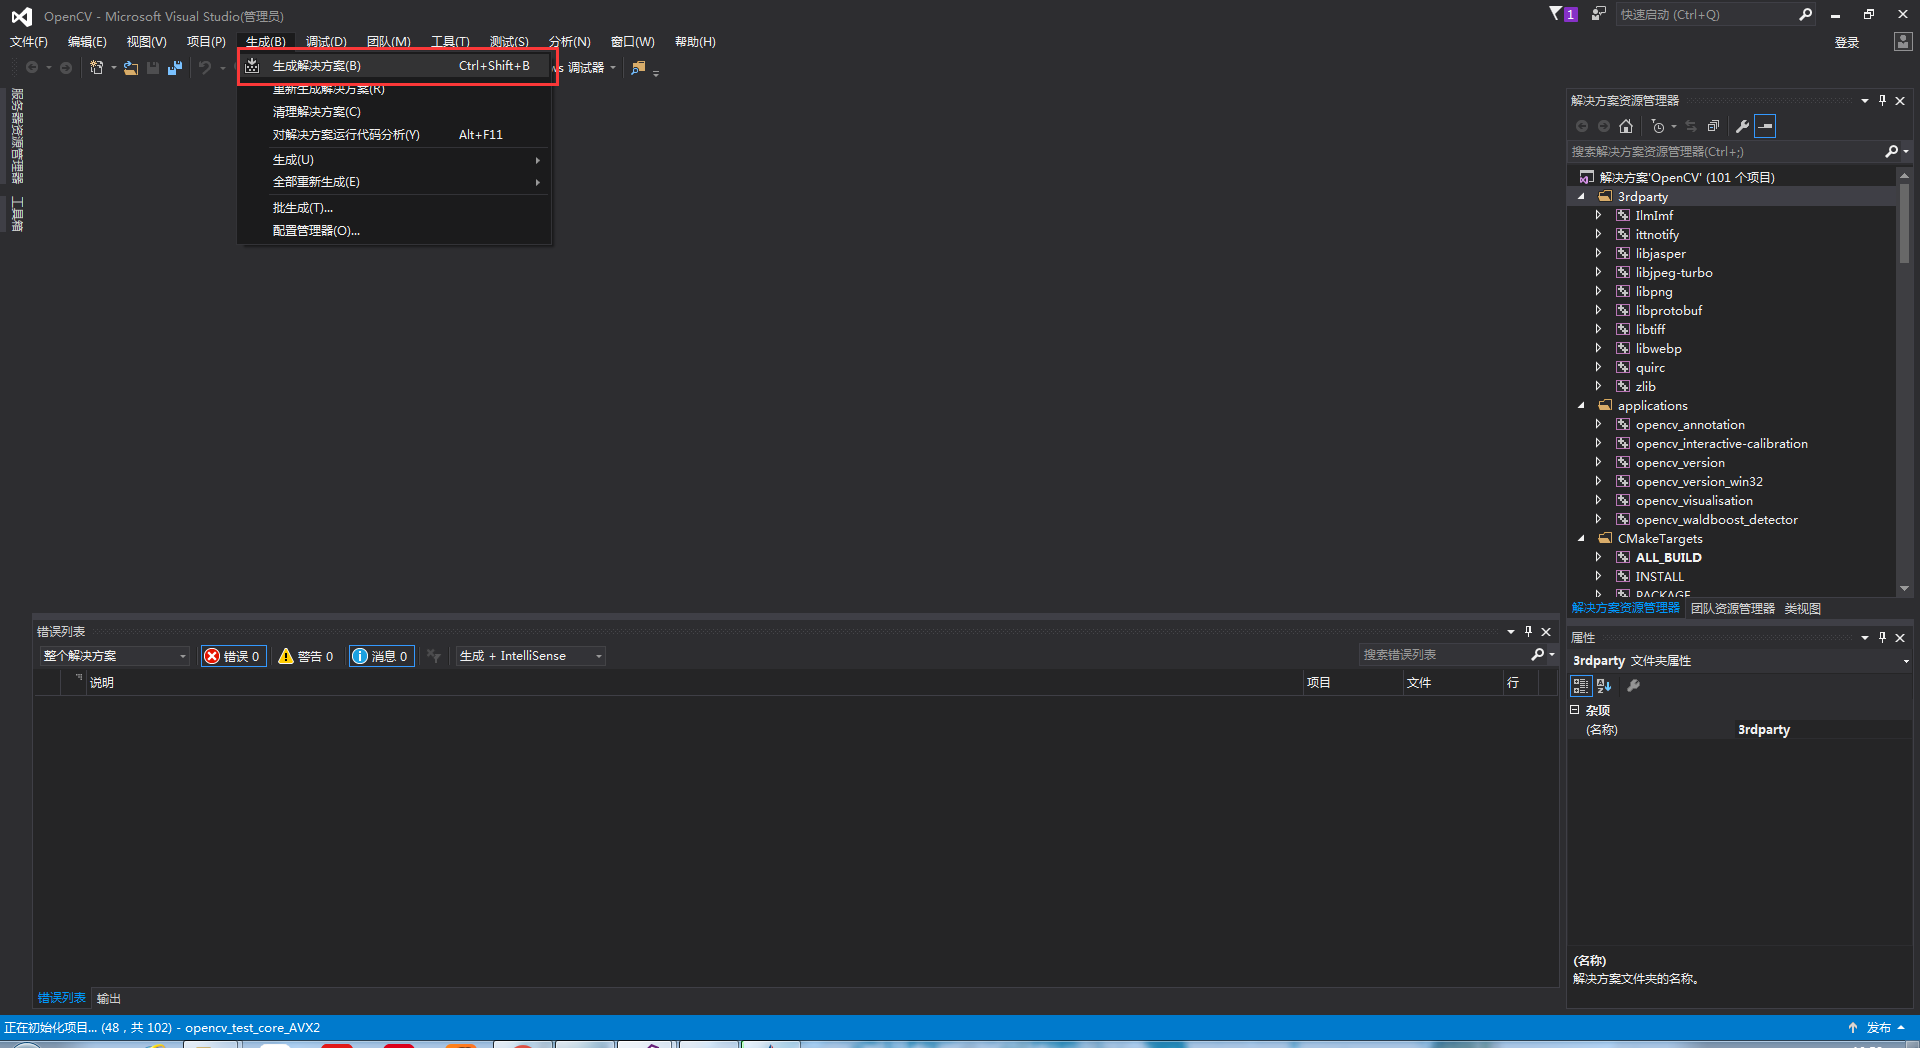Toggle the 警告 filter in the error list

(x=306, y=656)
